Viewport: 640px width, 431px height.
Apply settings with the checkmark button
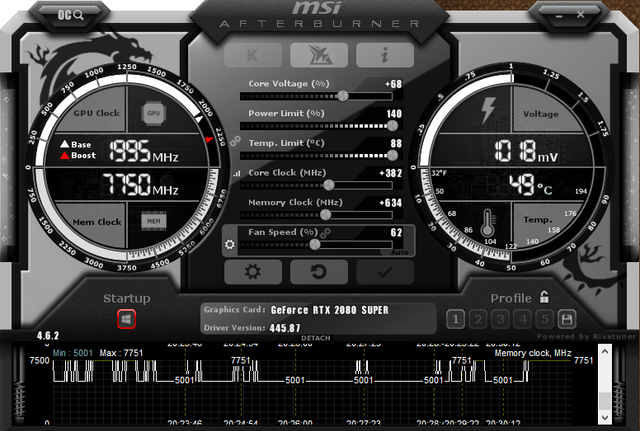tap(385, 272)
